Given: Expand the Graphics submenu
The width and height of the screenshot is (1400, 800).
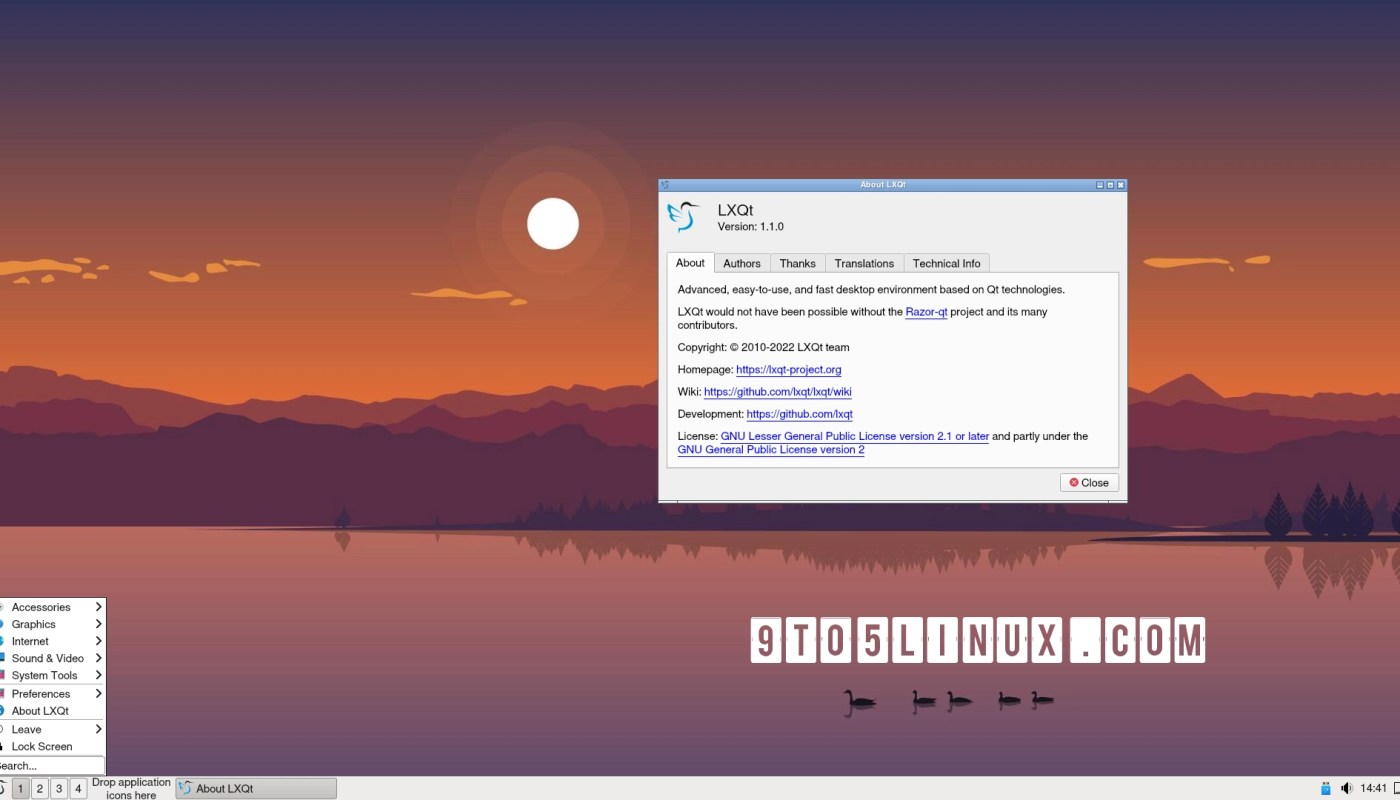Looking at the screenshot, I should pos(52,624).
